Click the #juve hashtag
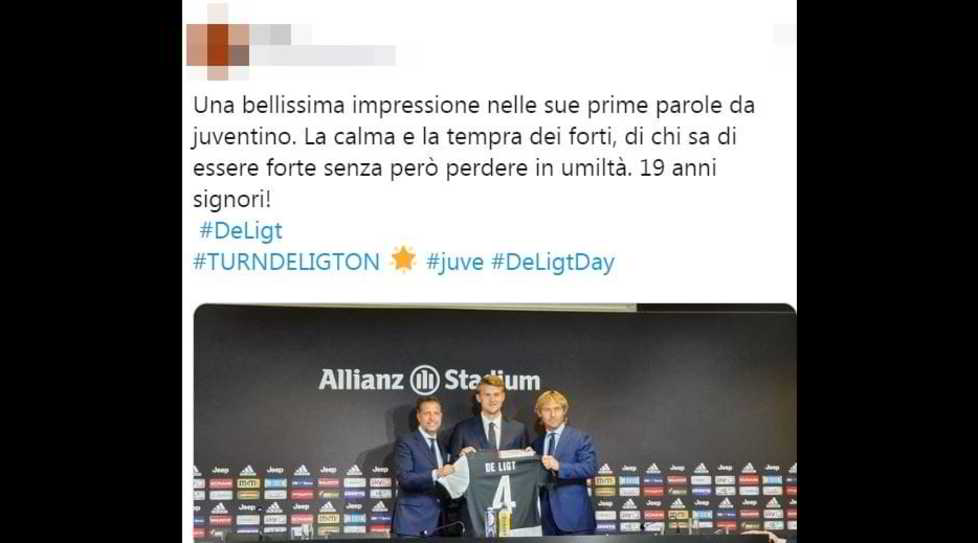 (x=455, y=262)
